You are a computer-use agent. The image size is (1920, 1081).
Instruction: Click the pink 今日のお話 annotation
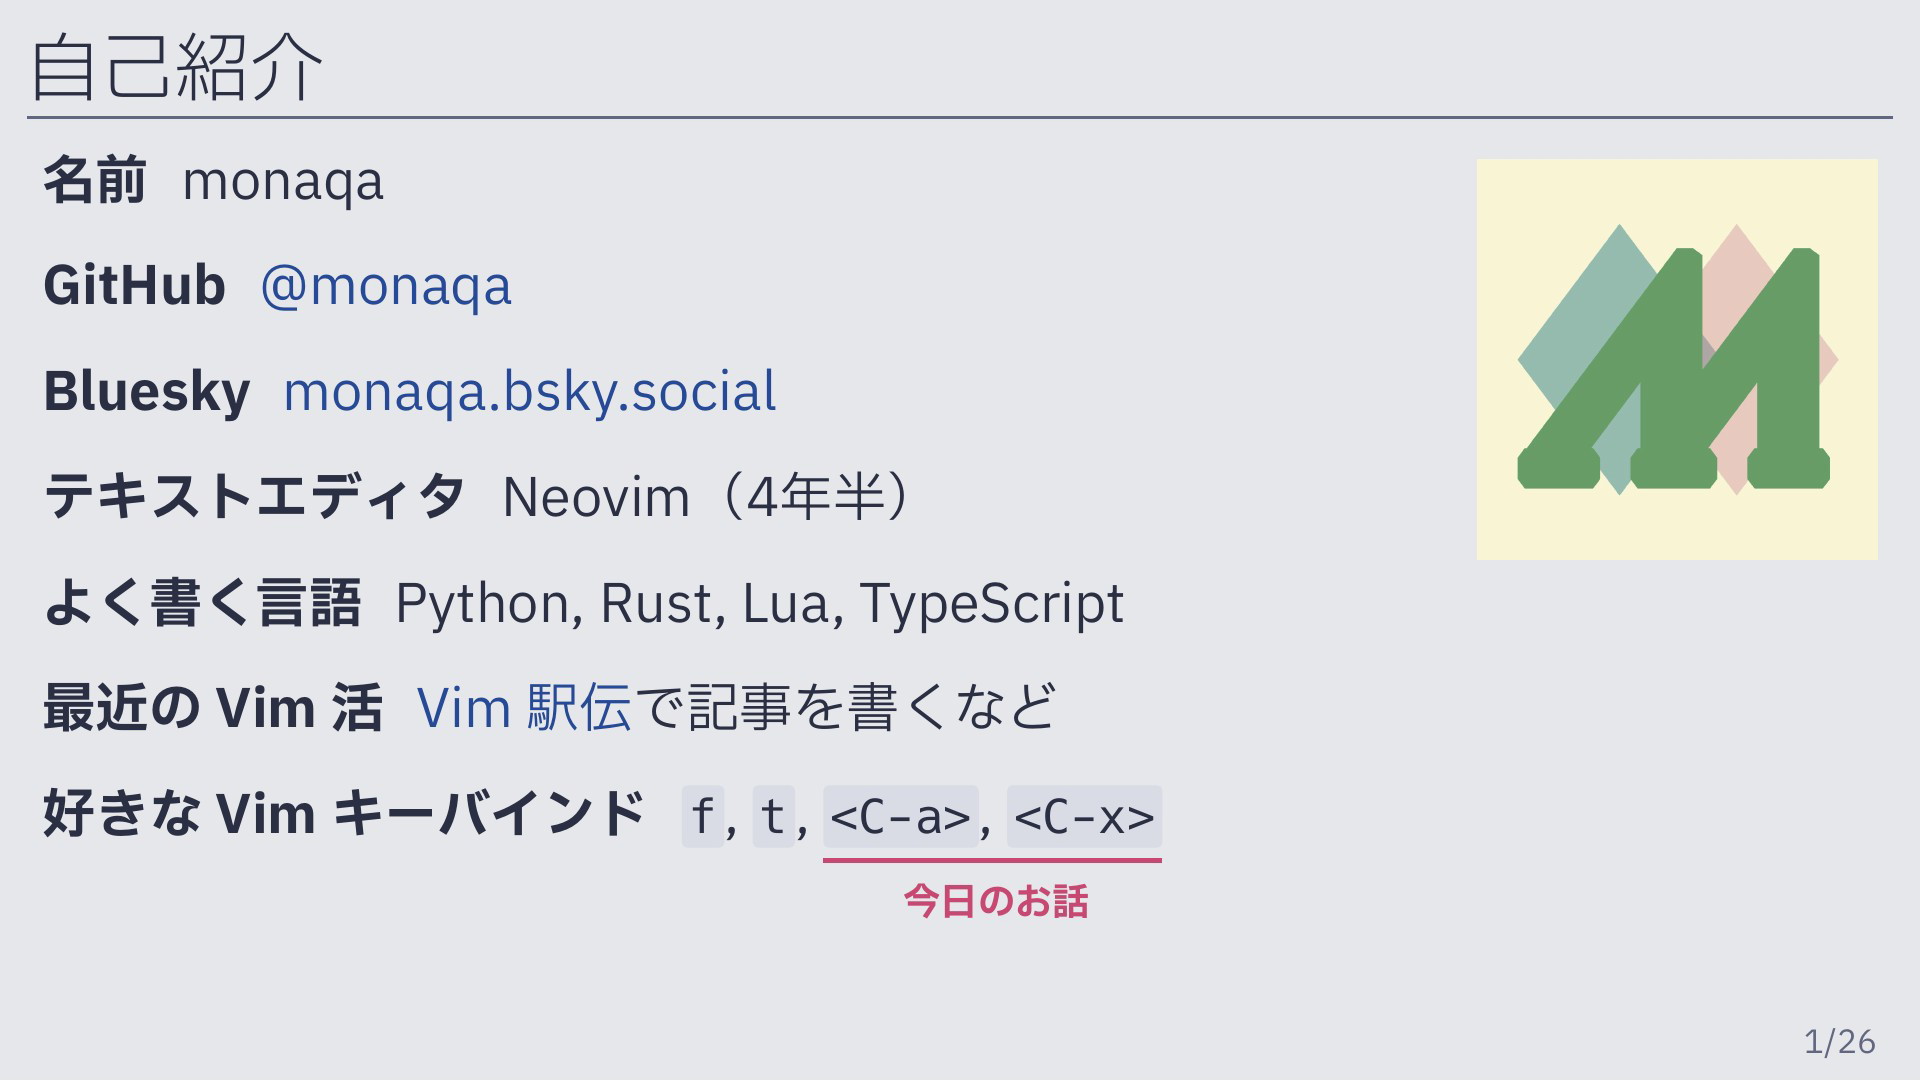point(996,901)
